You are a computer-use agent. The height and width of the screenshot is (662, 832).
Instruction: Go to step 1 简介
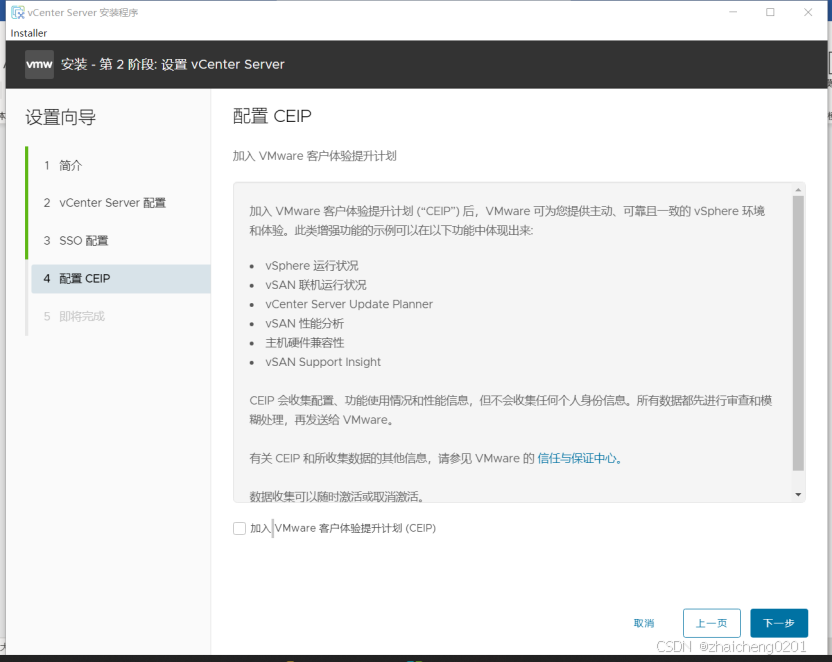[x=63, y=166]
